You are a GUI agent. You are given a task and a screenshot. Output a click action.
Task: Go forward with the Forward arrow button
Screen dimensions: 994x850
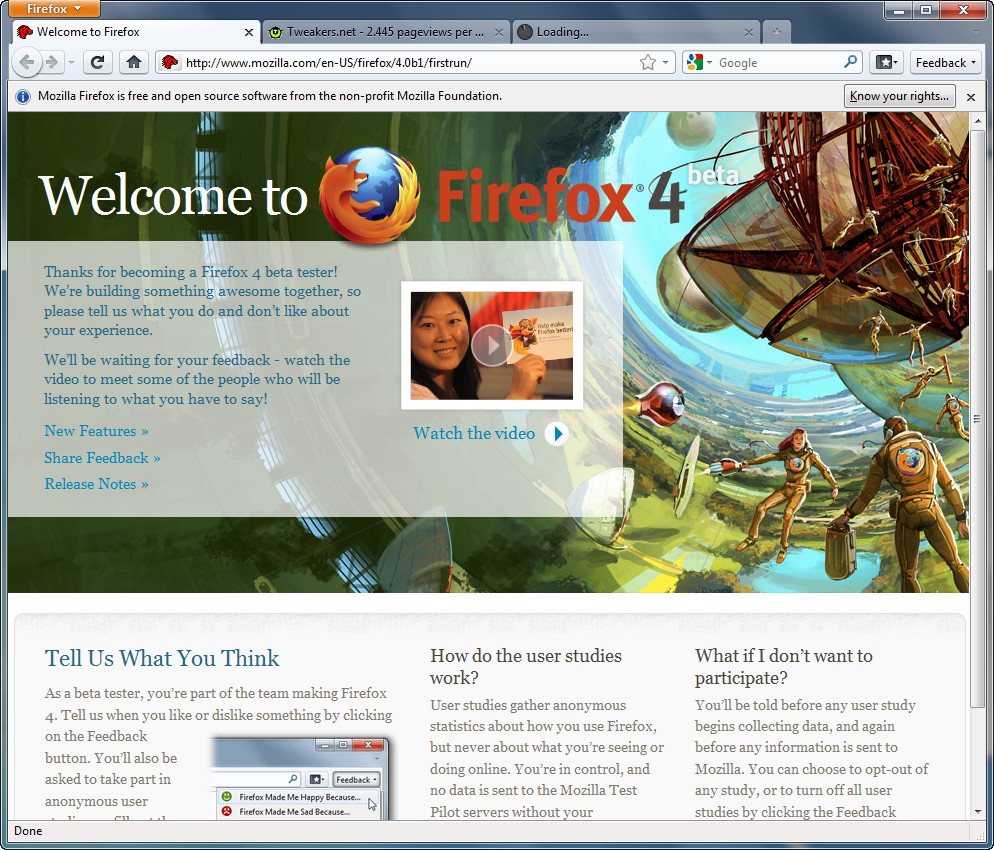point(53,62)
